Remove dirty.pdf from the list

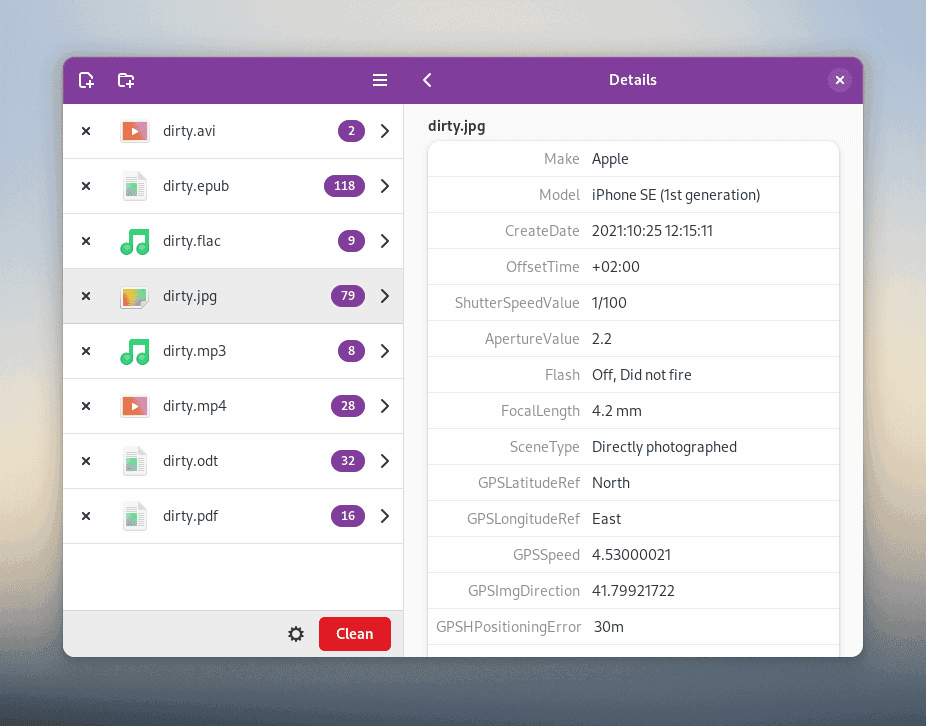[86, 516]
